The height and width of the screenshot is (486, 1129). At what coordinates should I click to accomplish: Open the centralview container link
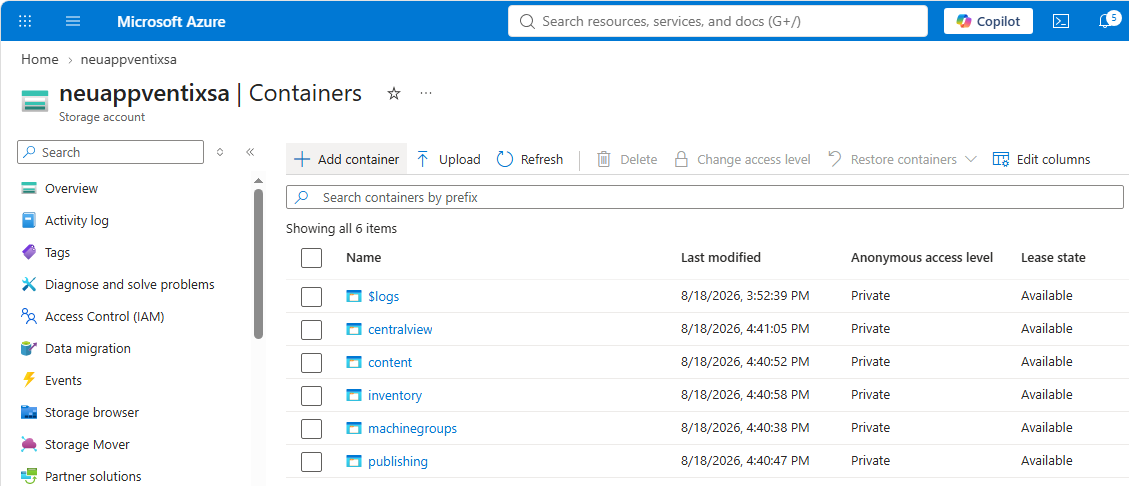click(x=400, y=329)
